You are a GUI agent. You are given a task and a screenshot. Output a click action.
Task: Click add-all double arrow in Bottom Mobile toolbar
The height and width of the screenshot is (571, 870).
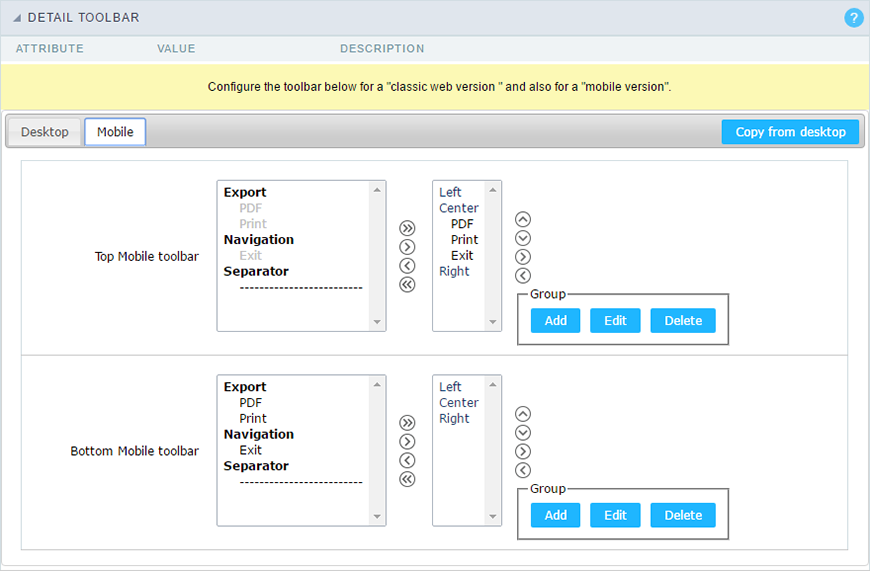pos(407,423)
